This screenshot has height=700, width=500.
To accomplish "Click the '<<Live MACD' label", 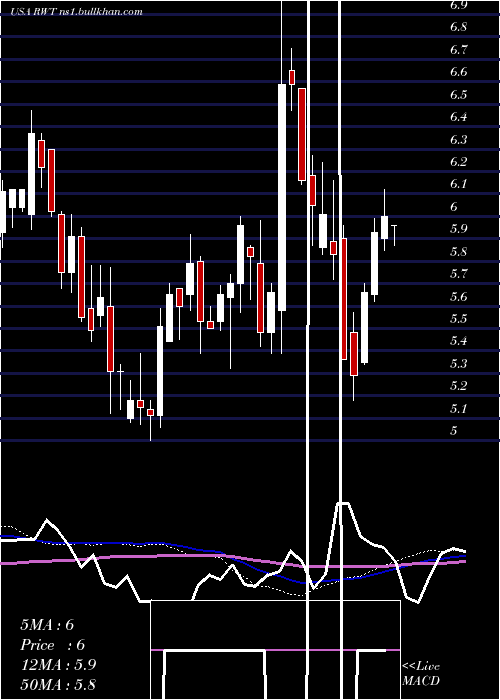I will pyautogui.click(x=421, y=674).
